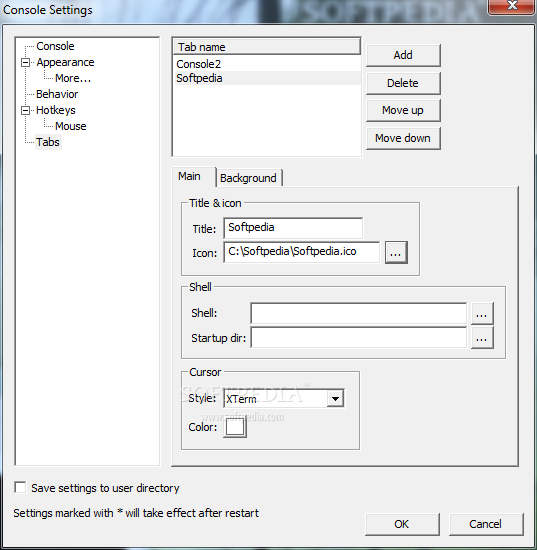This screenshot has width=537, height=550.
Task: Select Console in the settings tree
Action: [55, 46]
